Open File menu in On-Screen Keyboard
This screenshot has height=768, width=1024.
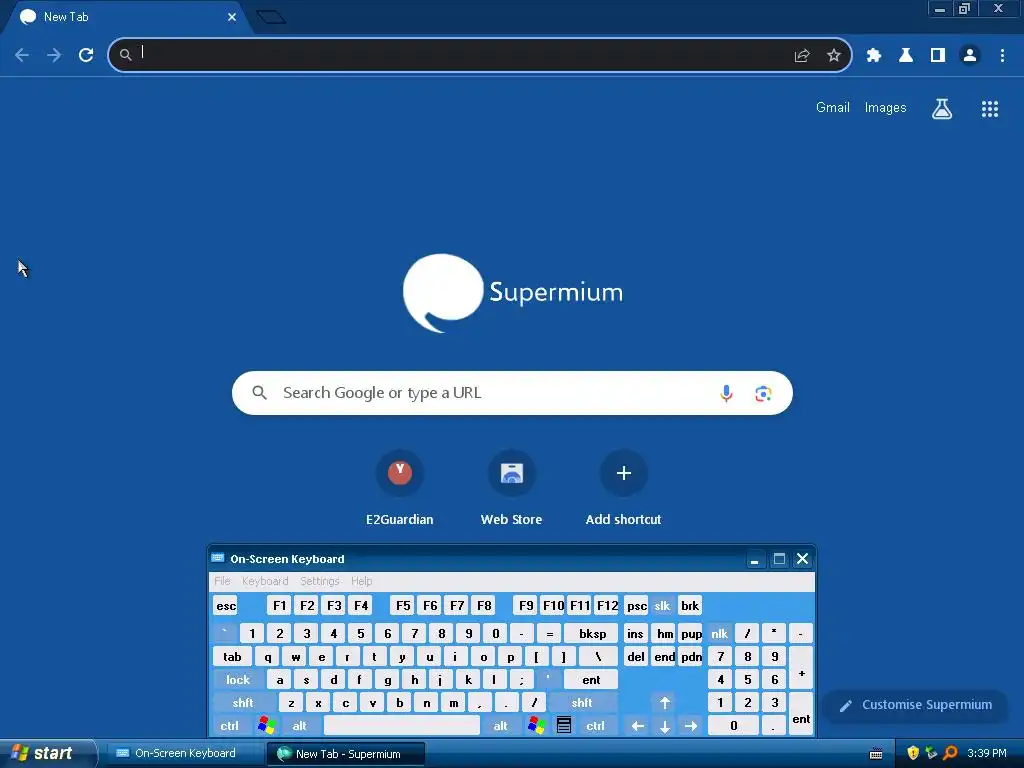[x=222, y=581]
